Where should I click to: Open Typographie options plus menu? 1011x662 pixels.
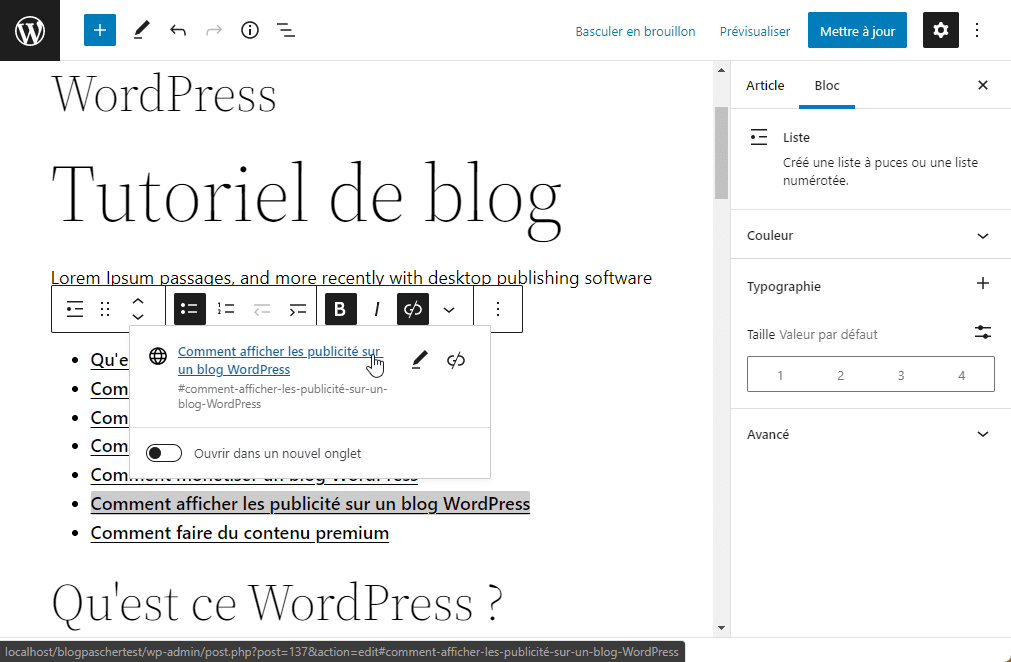coord(983,283)
